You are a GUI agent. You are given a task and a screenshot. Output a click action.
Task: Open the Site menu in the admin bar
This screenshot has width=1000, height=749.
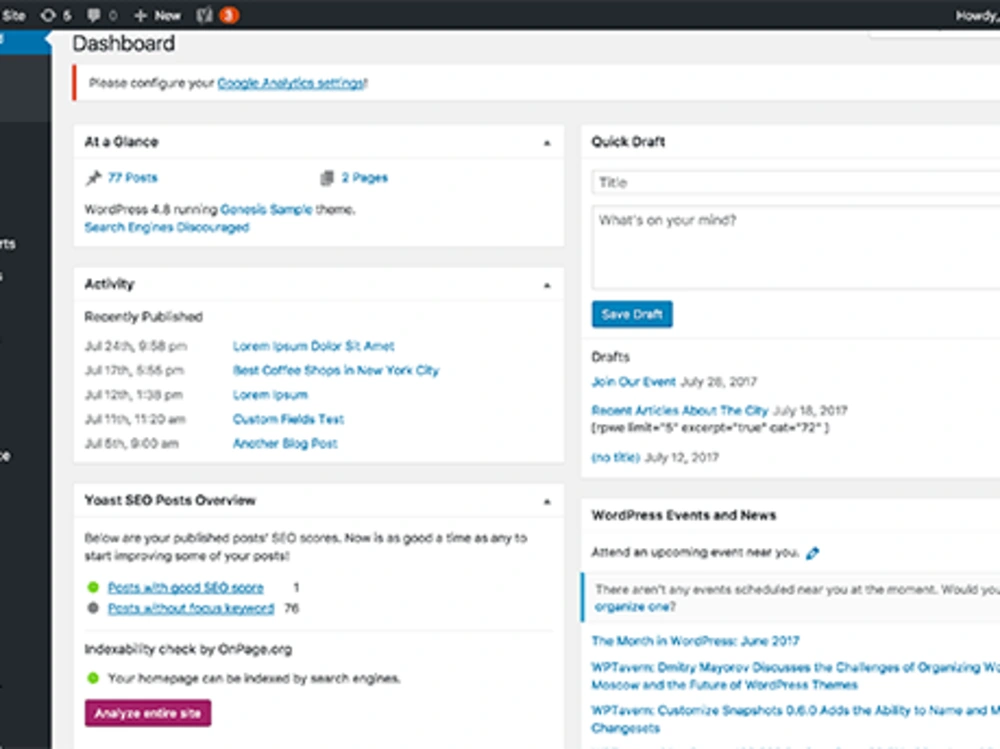click(14, 14)
